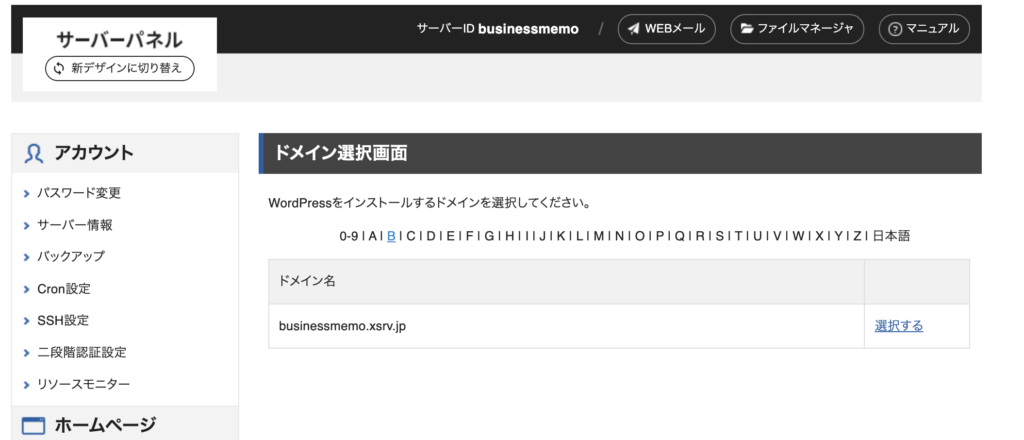This screenshot has width=1024, height=440.
Task: Click the arrow beside パスワード変更
Action: click(27, 194)
